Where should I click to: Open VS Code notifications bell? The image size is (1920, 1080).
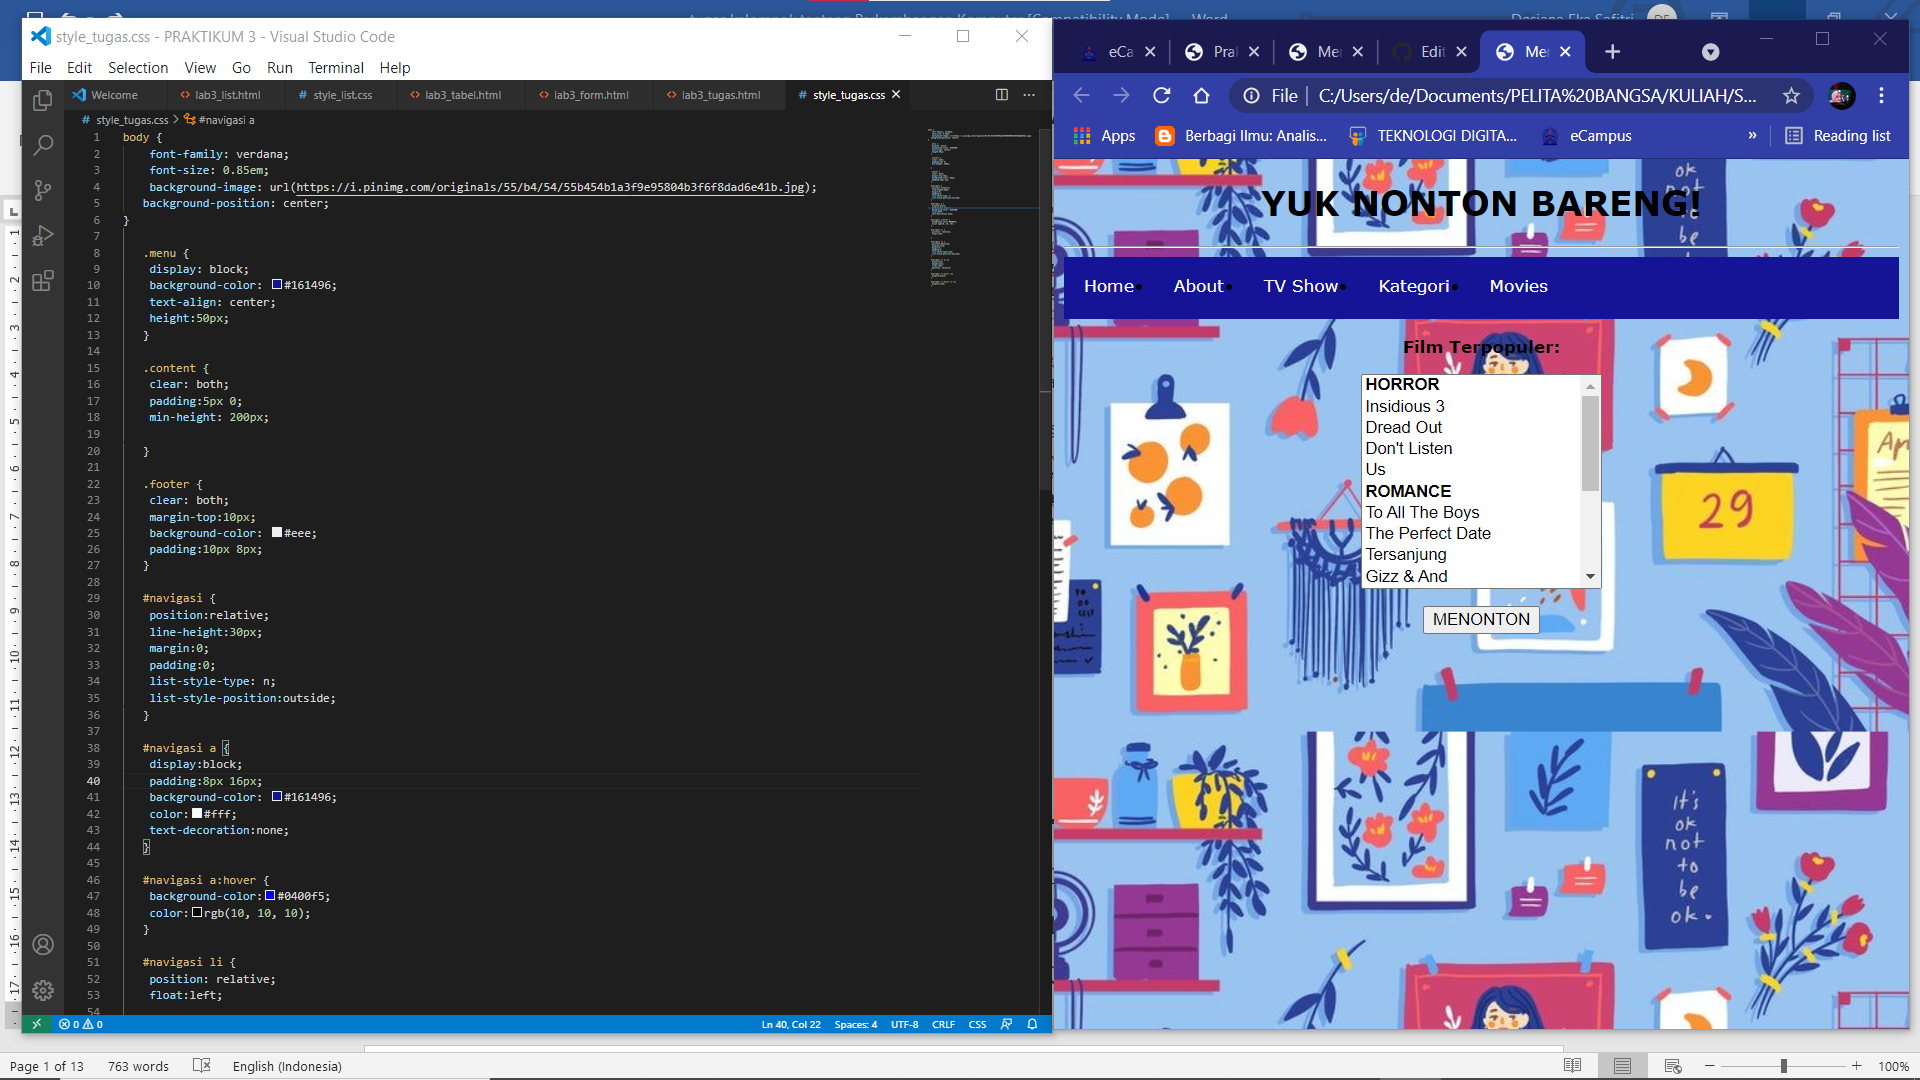tap(1032, 1024)
